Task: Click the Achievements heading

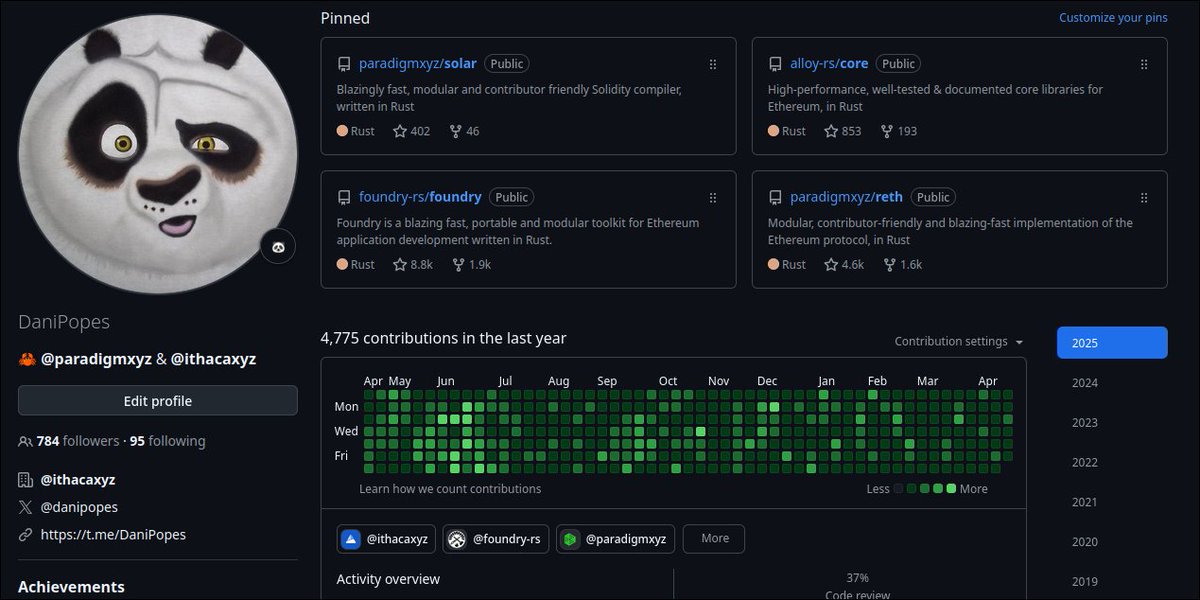Action: click(x=71, y=587)
